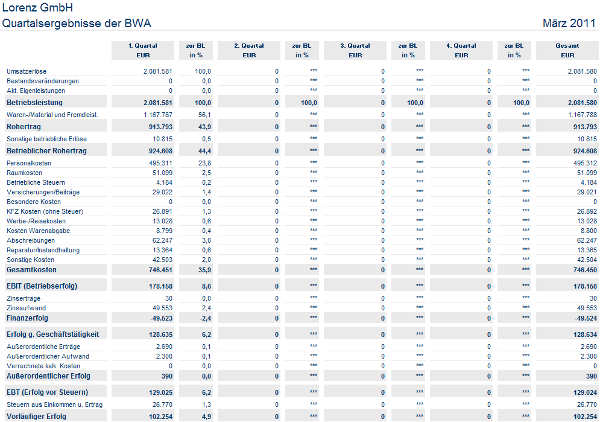This screenshot has height=422, width=600.
Task: Click the Besondere Kosten row label
Action: [34, 202]
